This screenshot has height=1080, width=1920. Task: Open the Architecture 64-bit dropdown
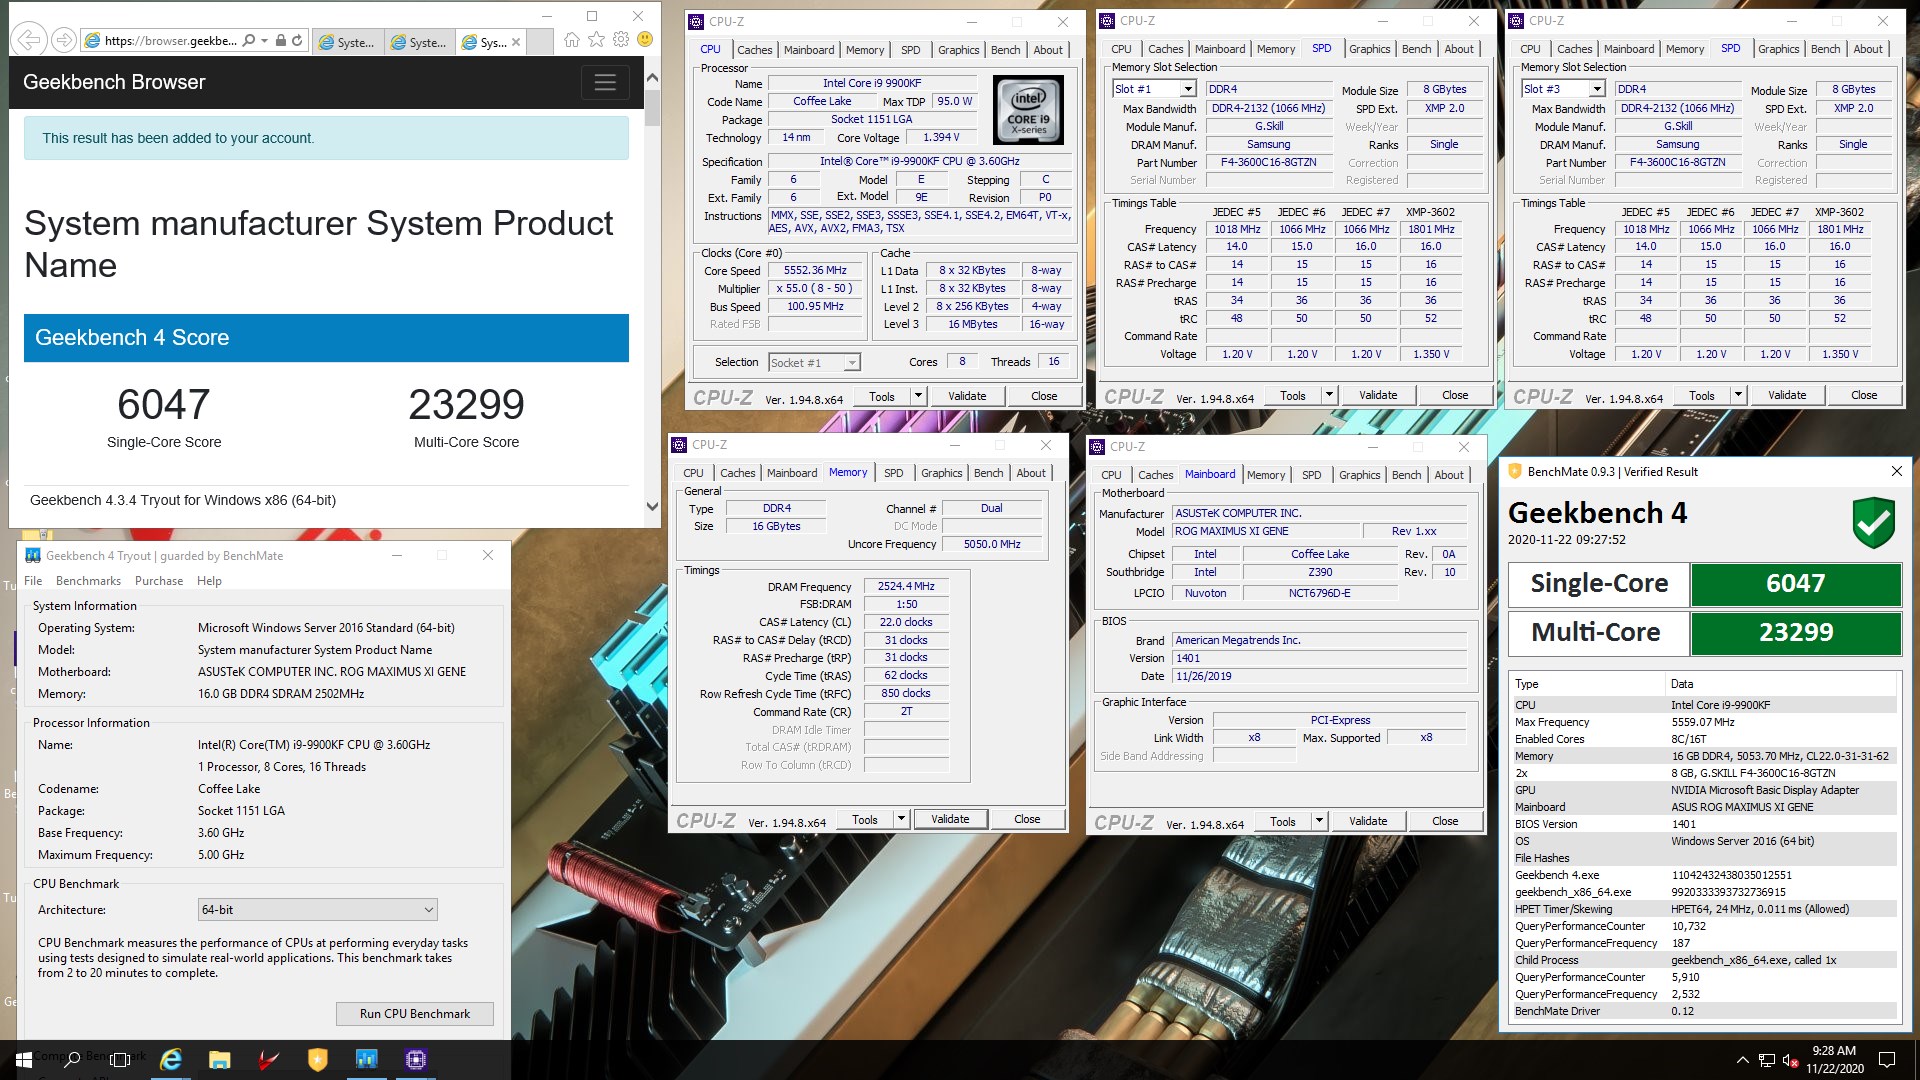point(317,910)
